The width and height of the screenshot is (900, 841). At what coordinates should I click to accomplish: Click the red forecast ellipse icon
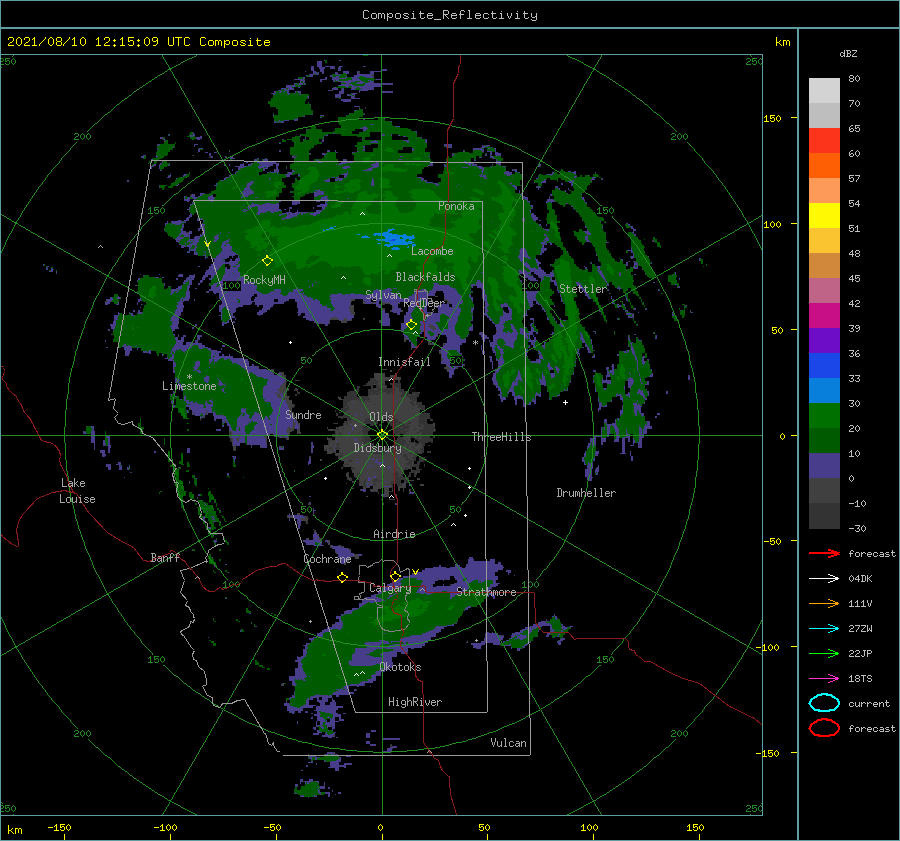point(824,728)
